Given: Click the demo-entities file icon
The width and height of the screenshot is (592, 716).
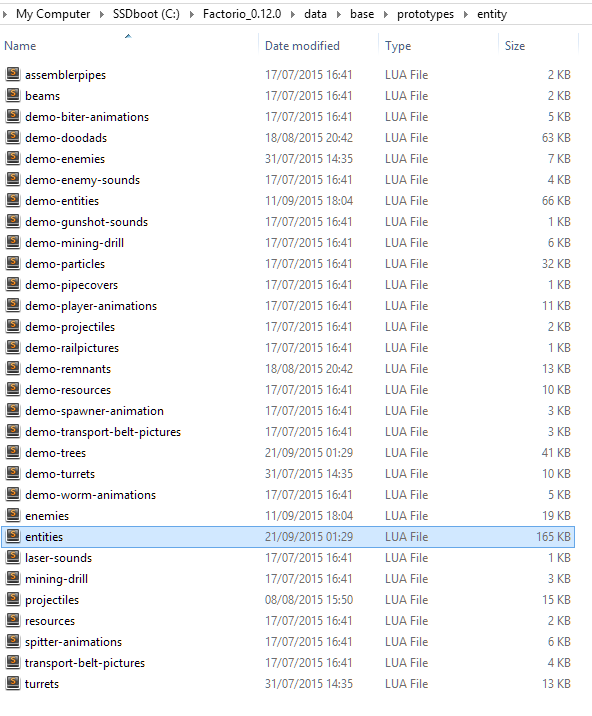Looking at the screenshot, I should point(13,200).
